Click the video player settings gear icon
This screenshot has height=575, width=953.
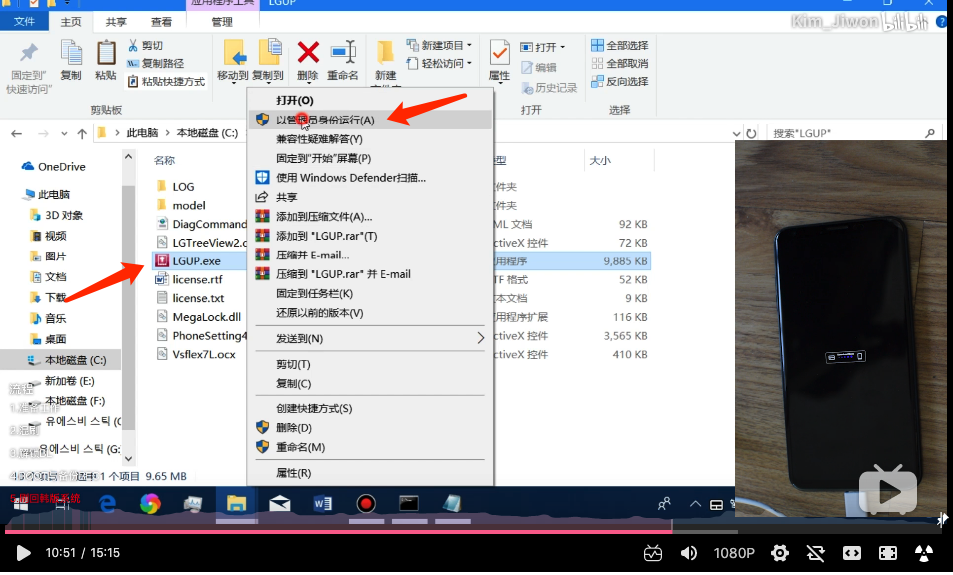click(780, 553)
